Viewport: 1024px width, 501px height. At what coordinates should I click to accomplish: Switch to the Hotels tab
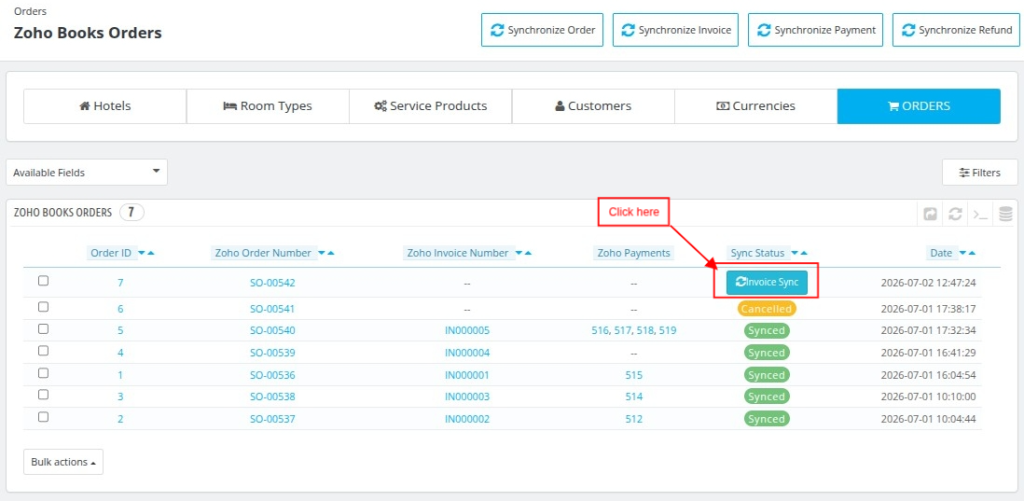coord(105,106)
